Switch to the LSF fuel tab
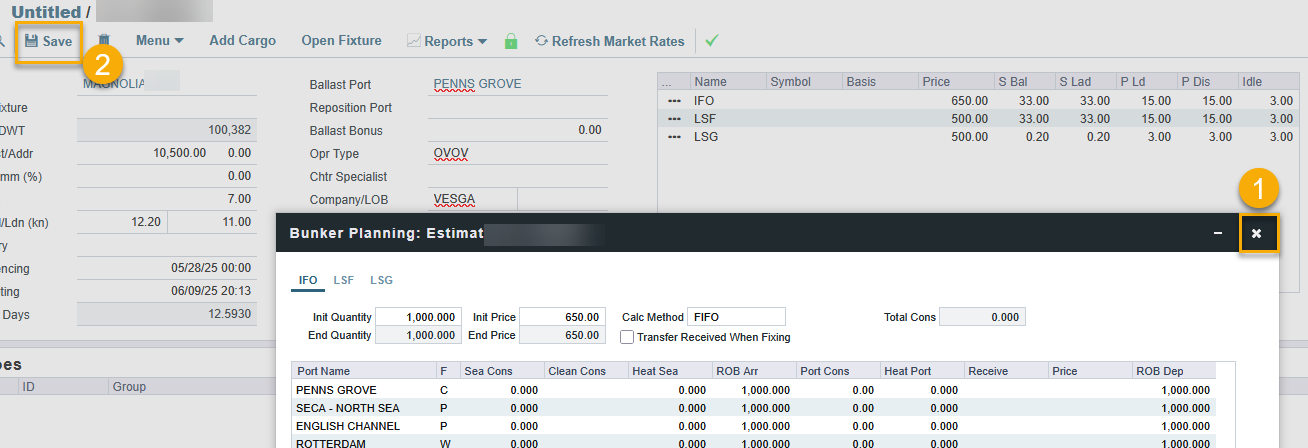 coord(343,281)
